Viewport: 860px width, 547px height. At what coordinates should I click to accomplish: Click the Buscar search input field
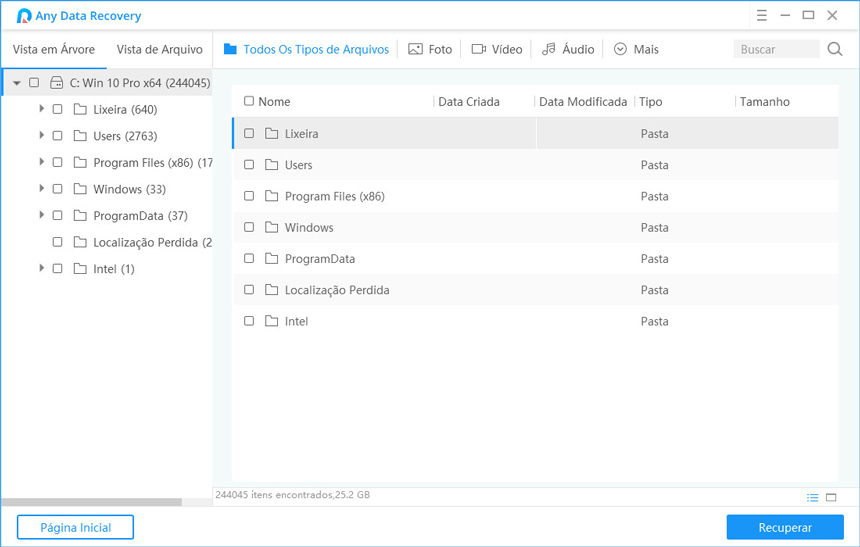click(x=776, y=49)
